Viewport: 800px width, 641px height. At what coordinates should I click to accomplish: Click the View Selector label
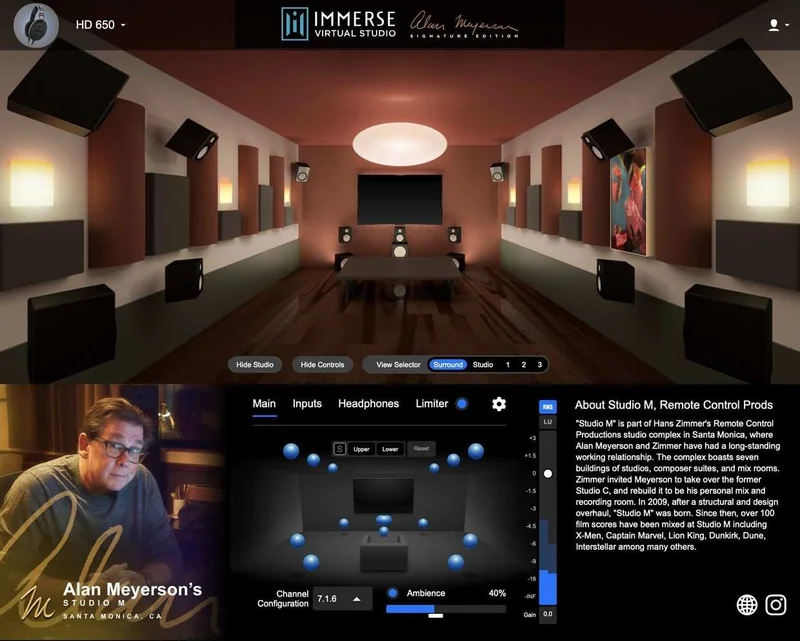click(x=398, y=364)
